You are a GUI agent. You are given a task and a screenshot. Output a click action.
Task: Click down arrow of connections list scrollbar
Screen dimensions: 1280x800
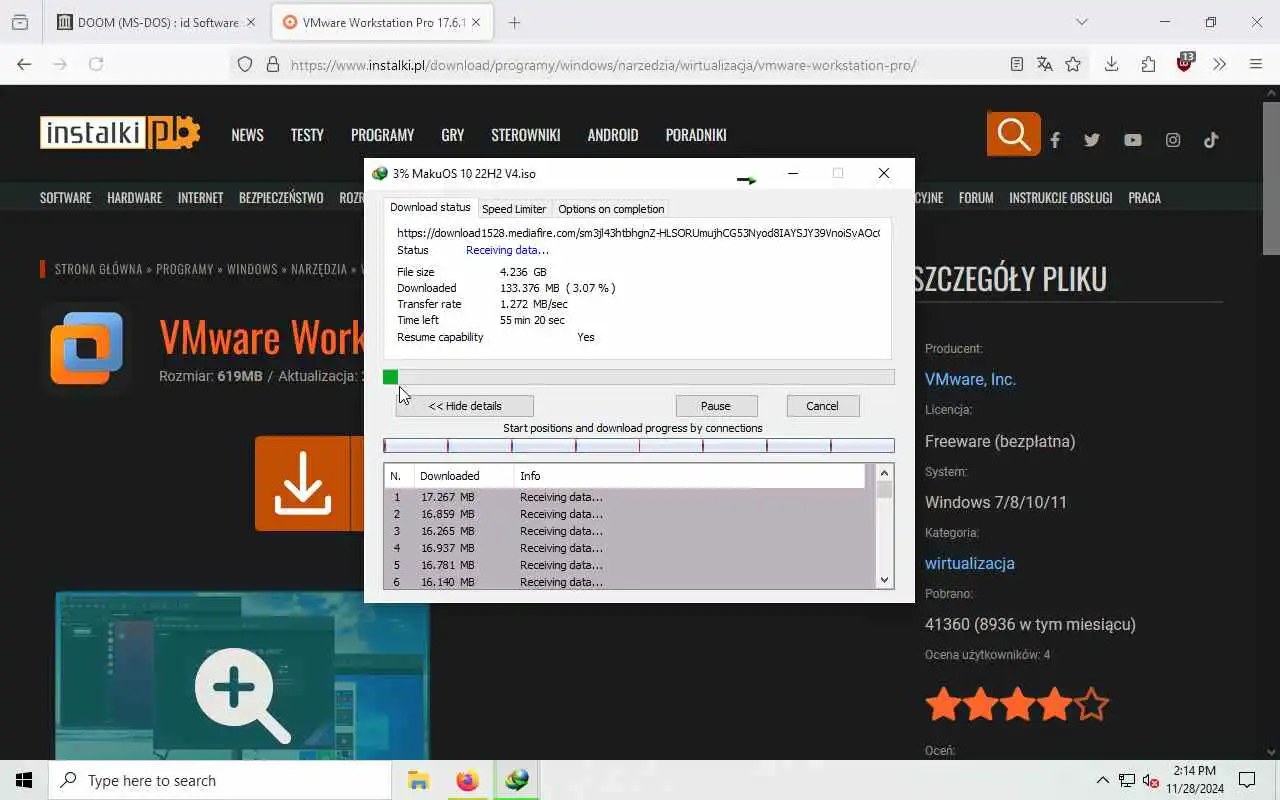pos(884,580)
